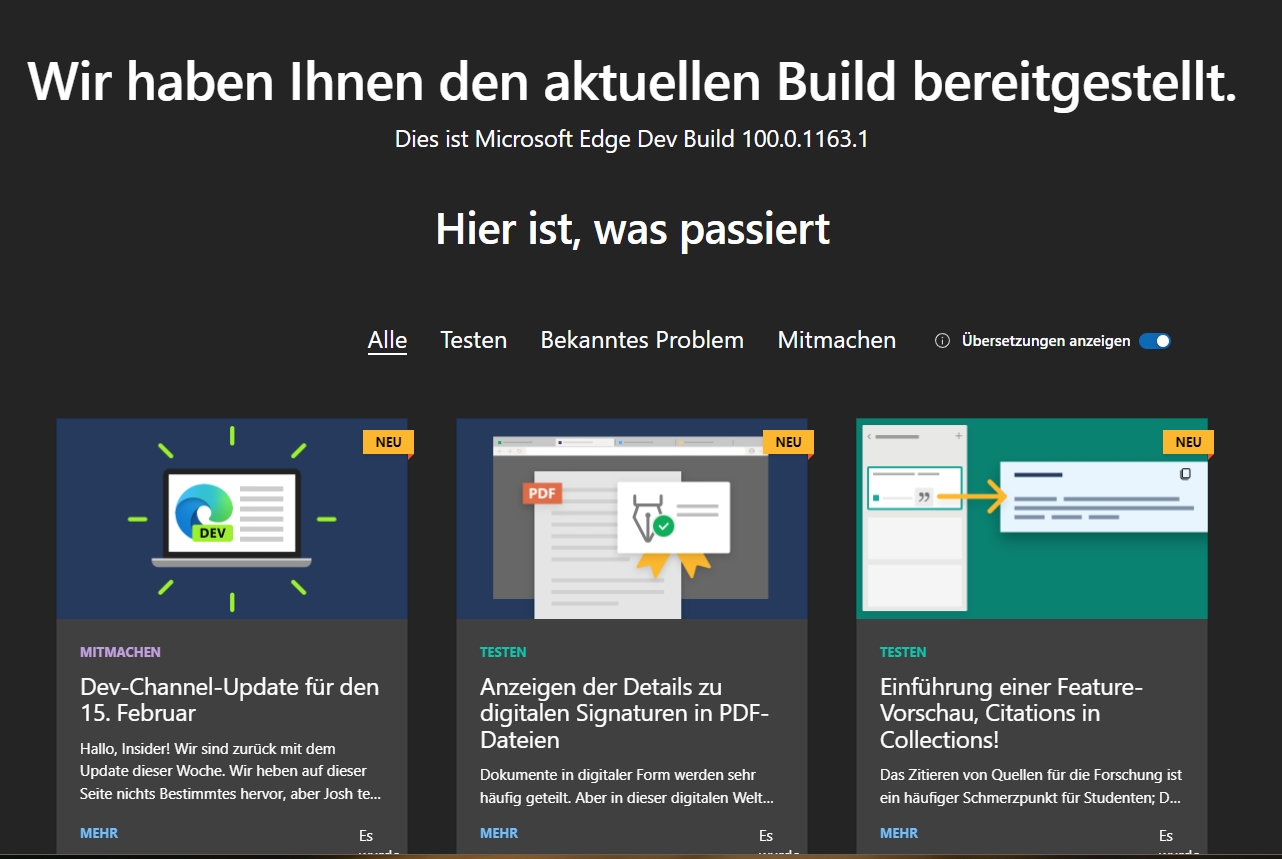Click the NEU badge on Dev-Channel-Update card
1282x859 pixels.
coord(388,442)
